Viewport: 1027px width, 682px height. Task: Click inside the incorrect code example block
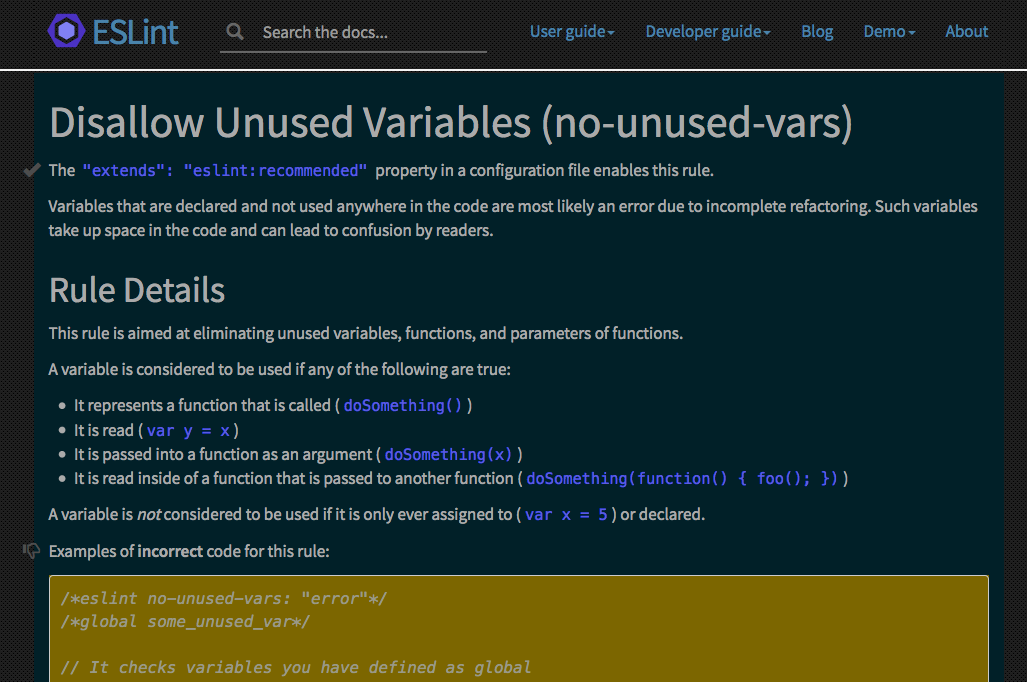coord(519,629)
